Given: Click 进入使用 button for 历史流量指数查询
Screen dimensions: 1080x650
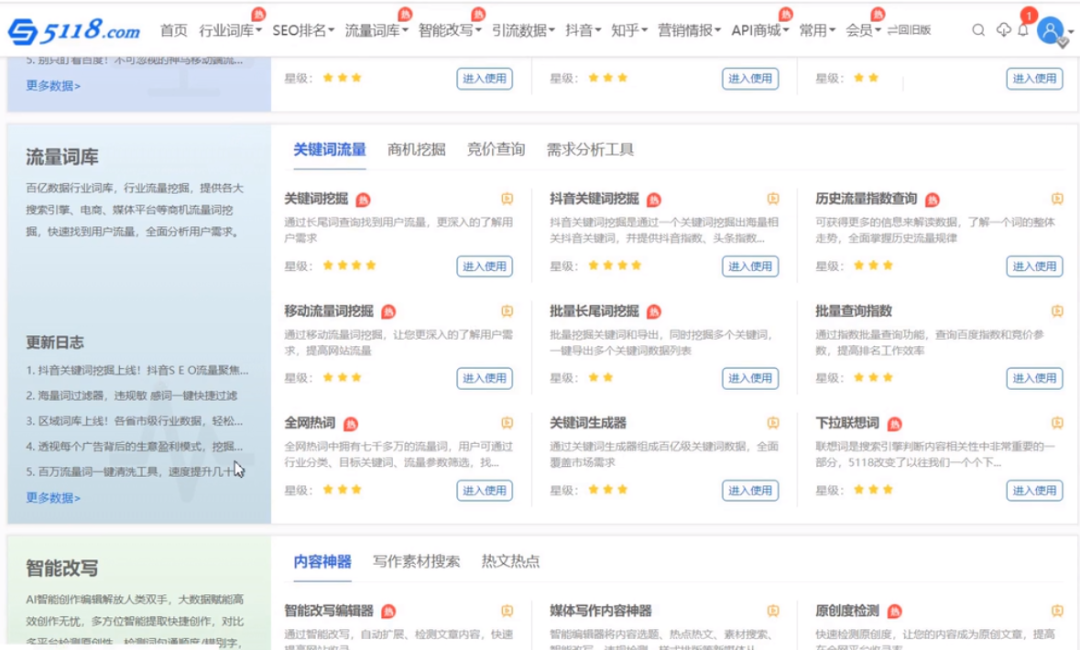Looking at the screenshot, I should pos(1034,266).
